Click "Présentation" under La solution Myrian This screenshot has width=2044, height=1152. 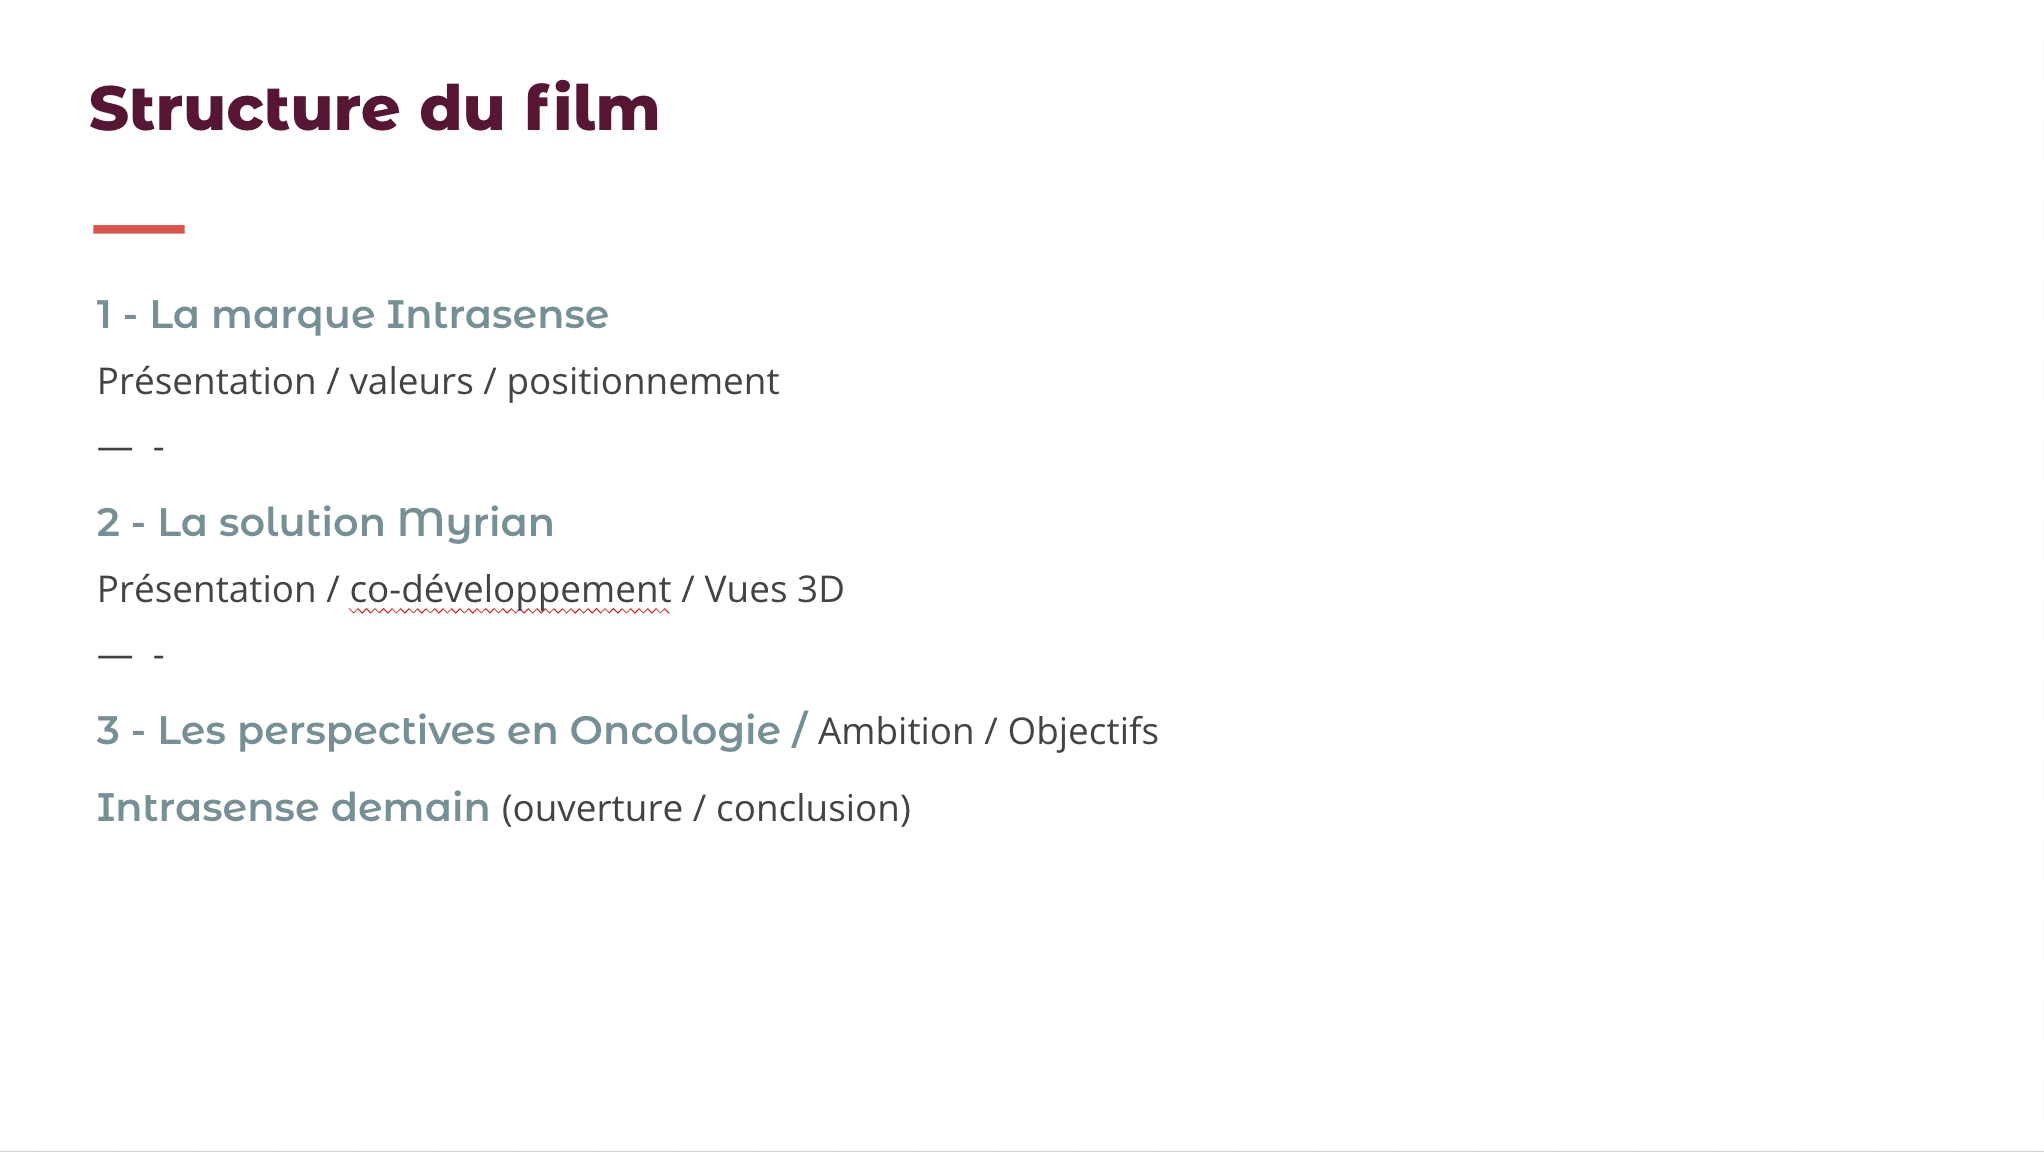[207, 590]
